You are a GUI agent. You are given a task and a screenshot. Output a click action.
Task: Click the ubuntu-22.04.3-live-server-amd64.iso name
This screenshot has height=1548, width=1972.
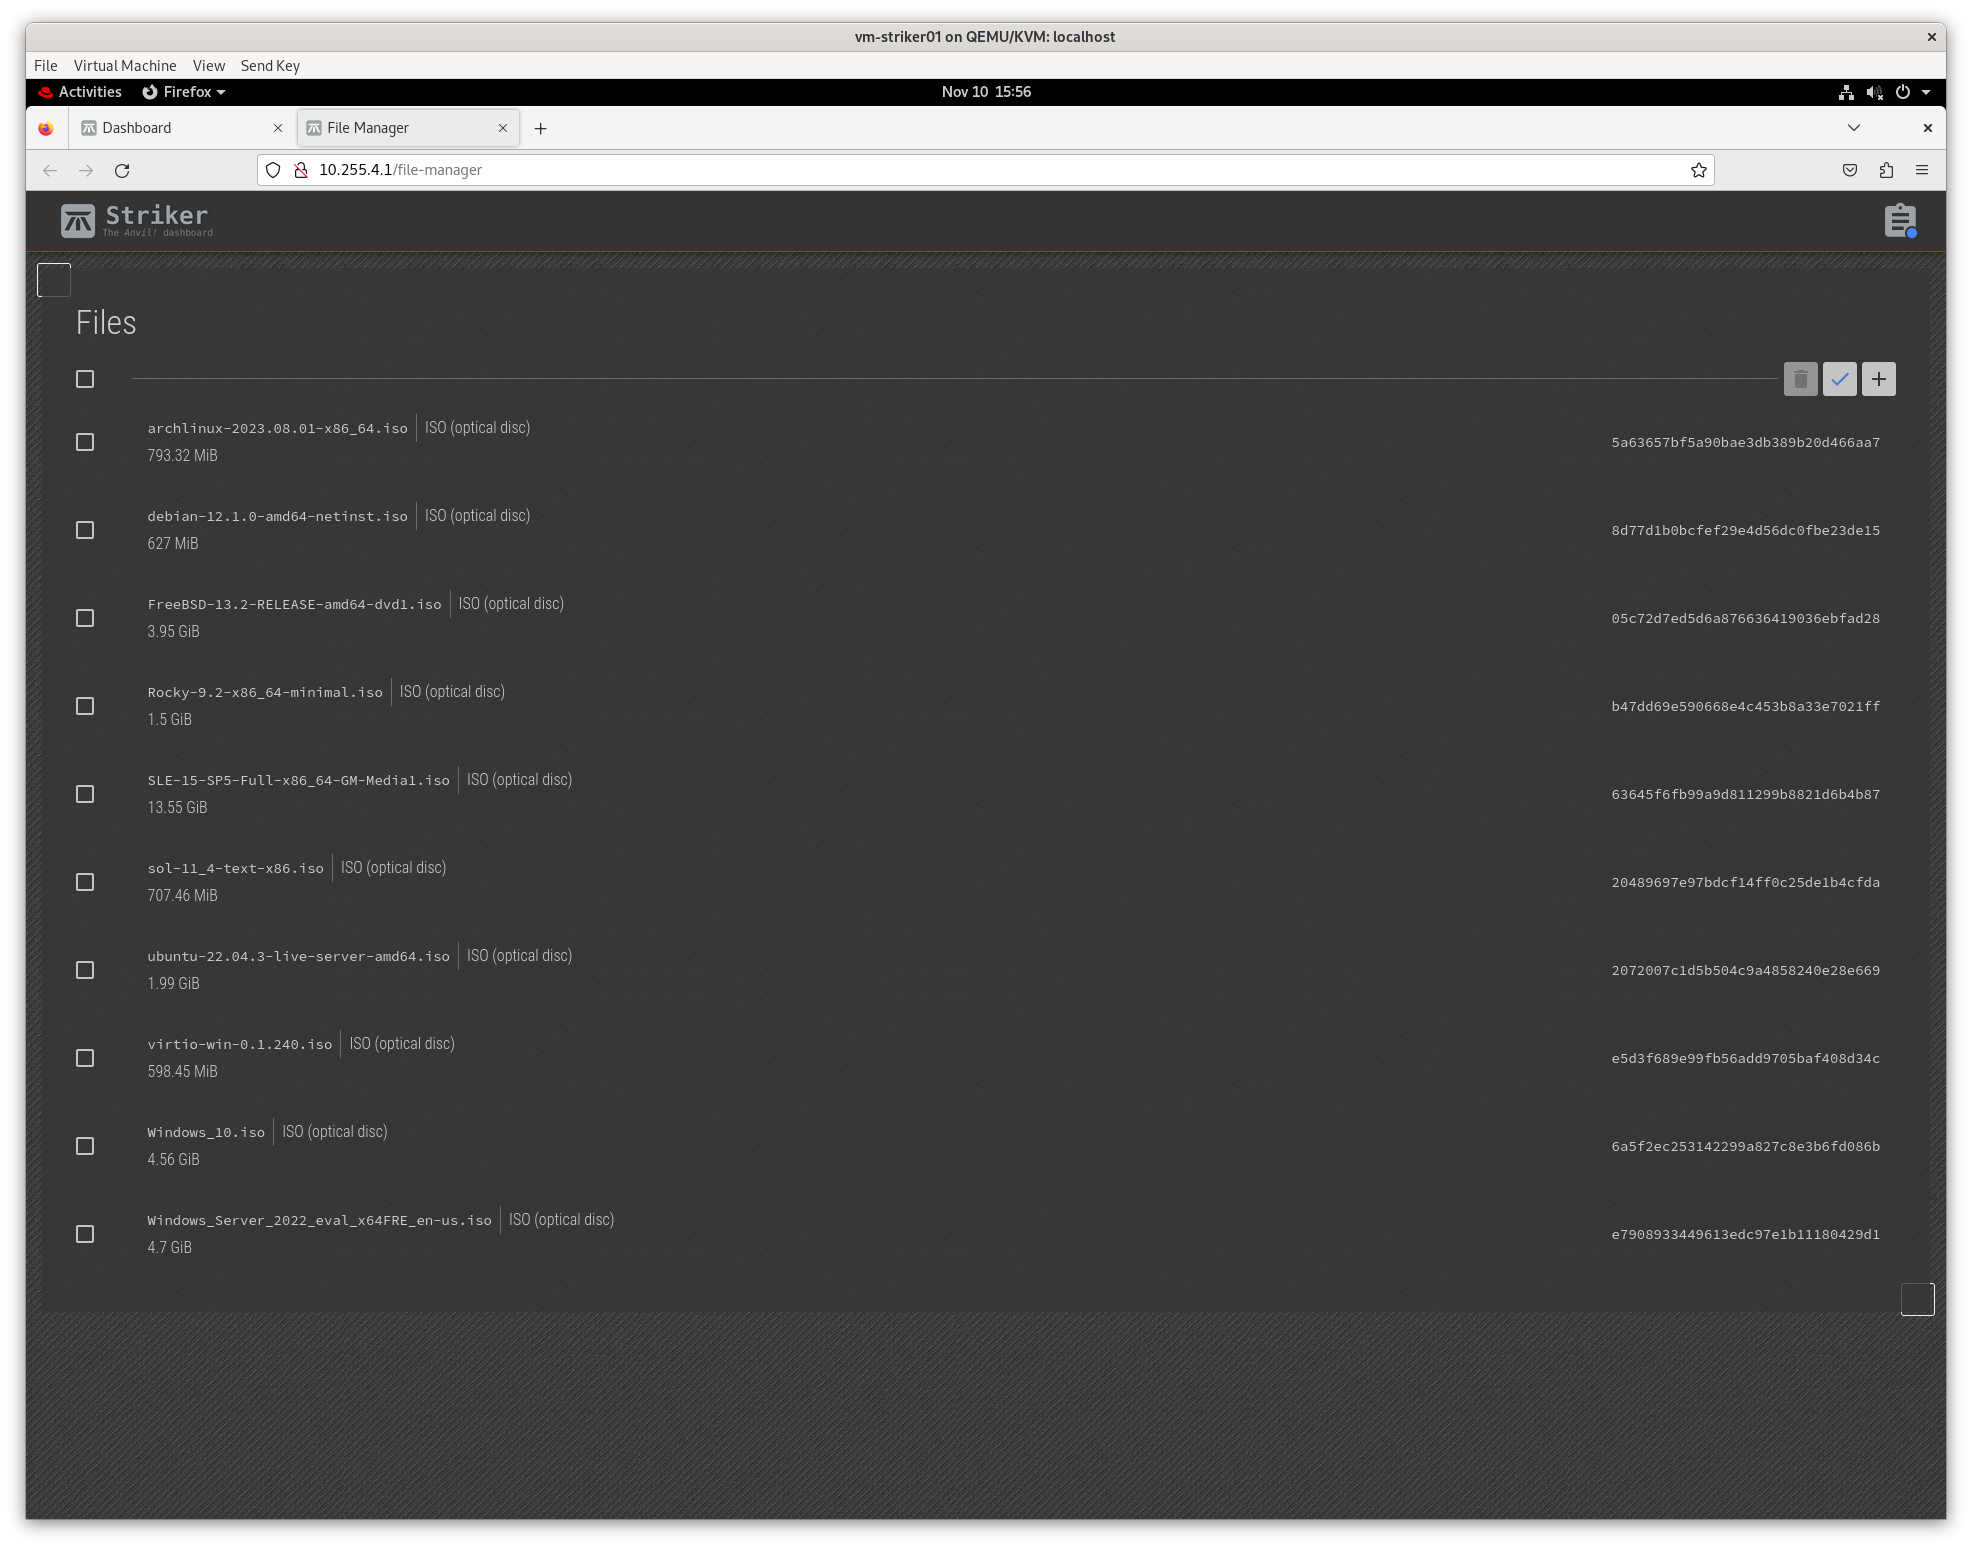click(x=299, y=957)
